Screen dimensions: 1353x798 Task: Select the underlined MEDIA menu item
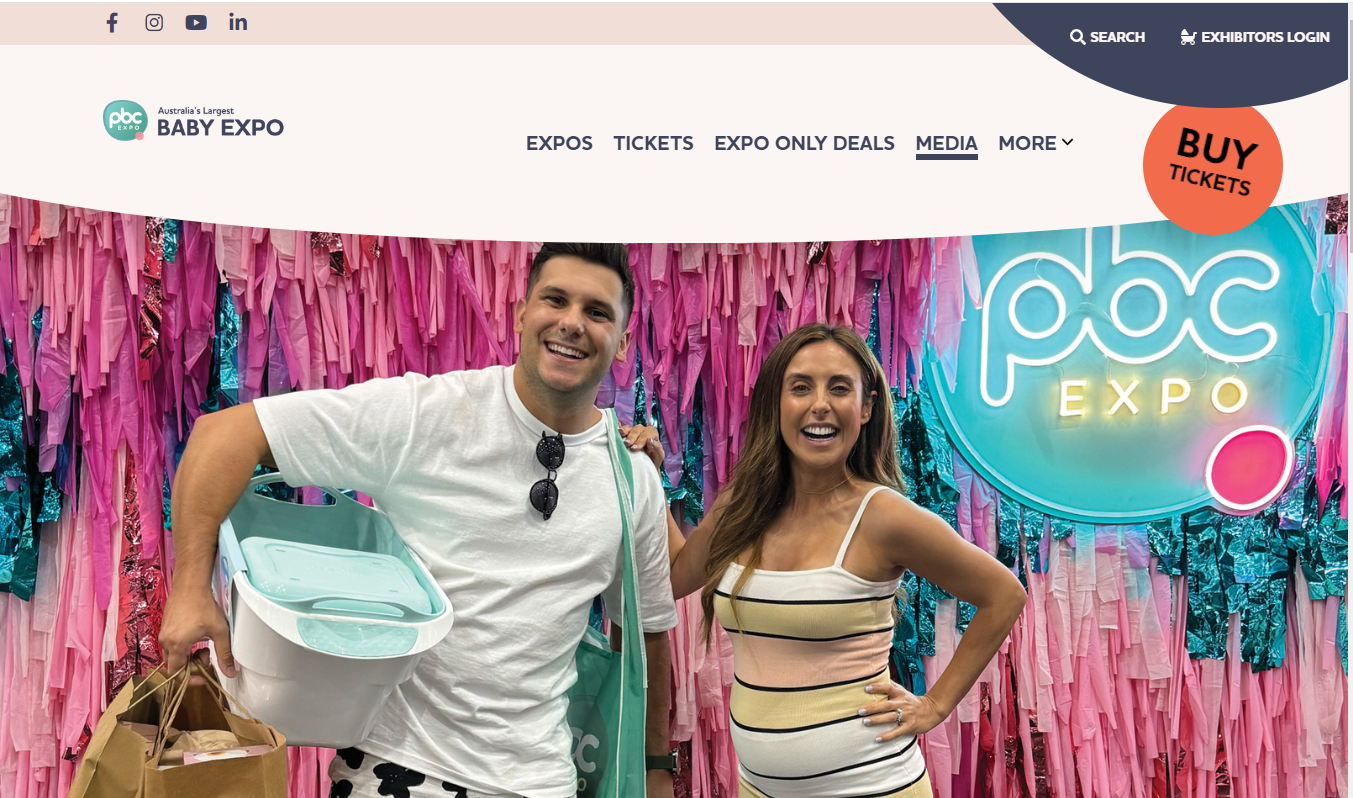tap(946, 144)
